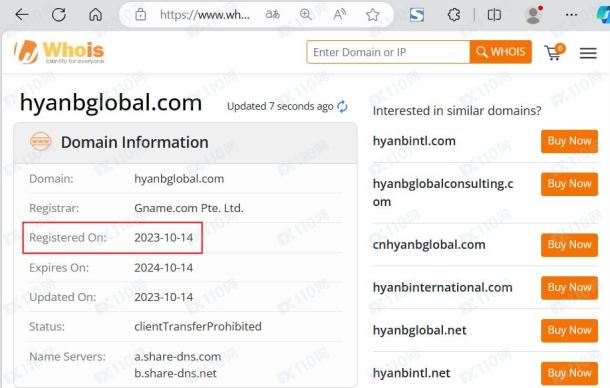Buy Now for hyanbintl.net
This screenshot has width=610, height=388.
569,373
